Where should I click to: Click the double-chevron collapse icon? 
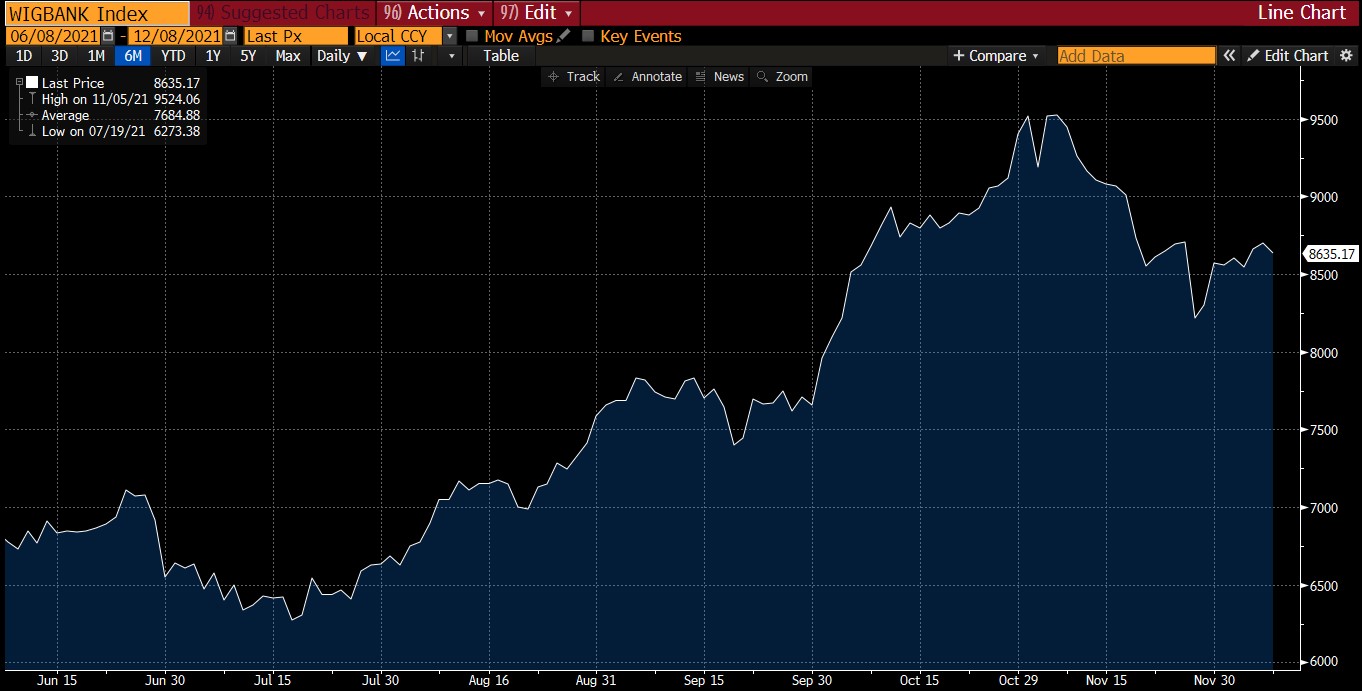[x=1229, y=56]
